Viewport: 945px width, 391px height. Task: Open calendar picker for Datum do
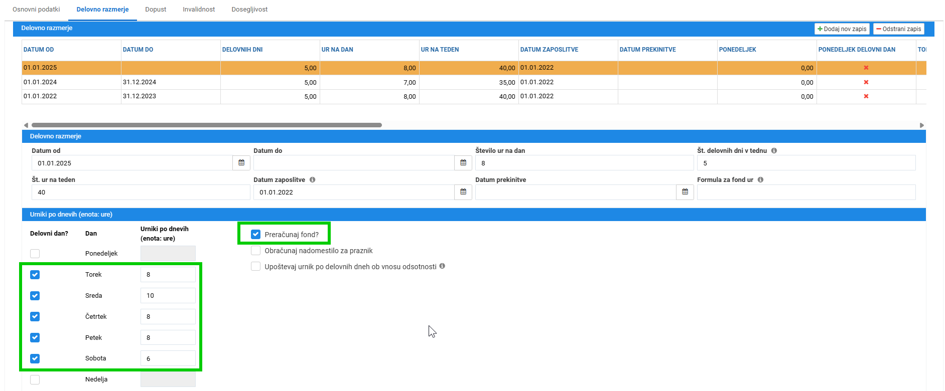[x=463, y=163]
